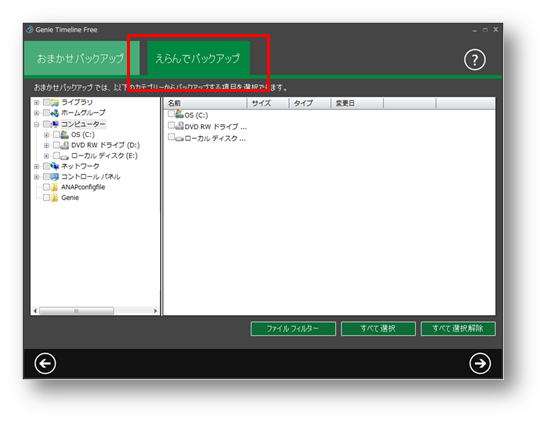Viewport: 546px width, 422px height.
Task: Check ローカル ディスク checkbox in file list
Action: (x=171, y=137)
